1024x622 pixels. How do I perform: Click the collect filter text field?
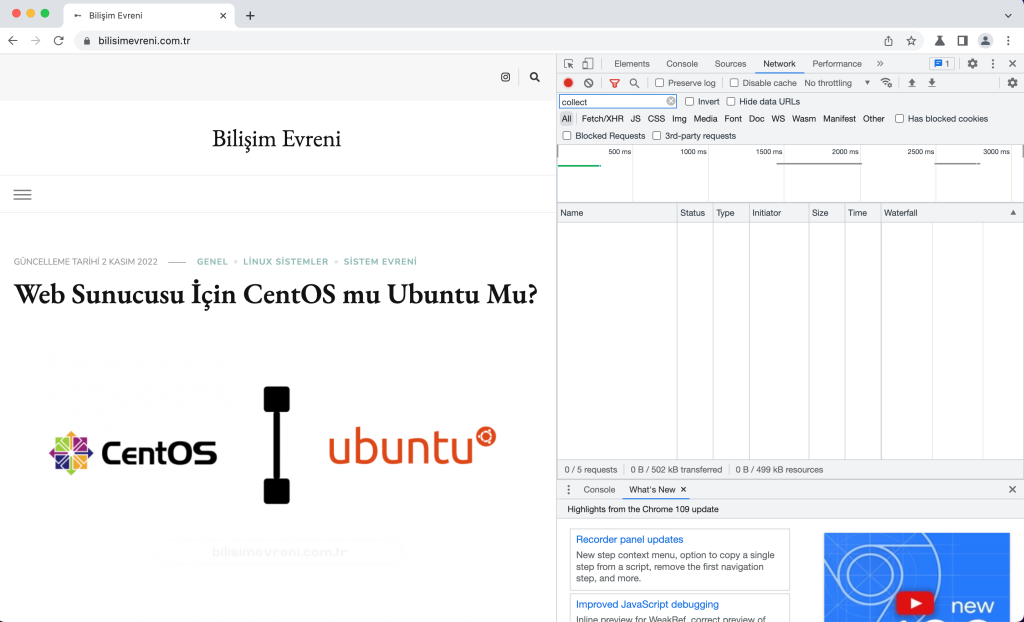612,102
